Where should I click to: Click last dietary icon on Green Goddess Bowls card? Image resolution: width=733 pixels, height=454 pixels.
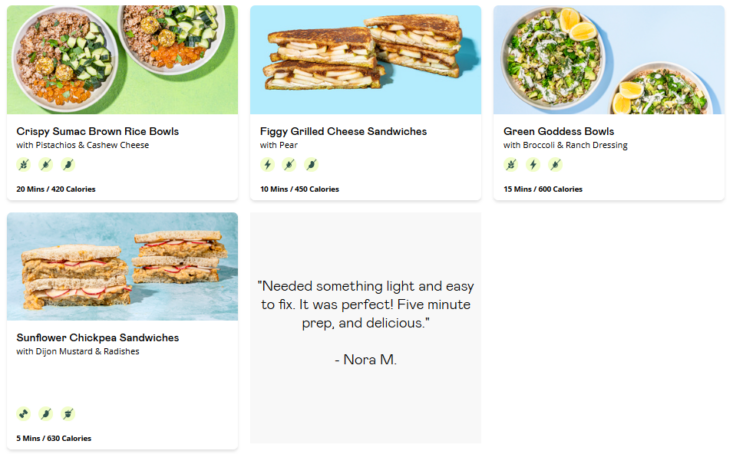point(555,165)
